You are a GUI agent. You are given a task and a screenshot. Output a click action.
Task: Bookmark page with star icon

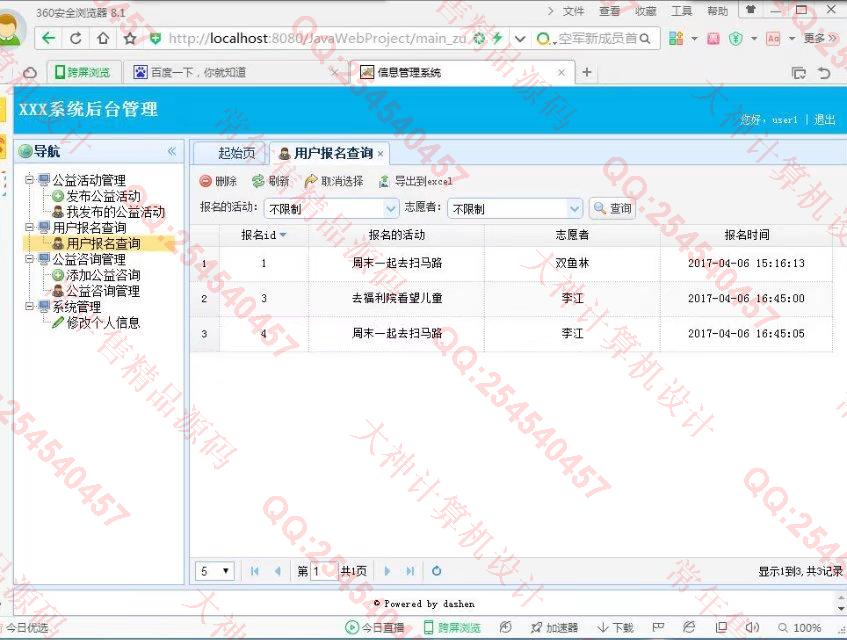[x=130, y=38]
